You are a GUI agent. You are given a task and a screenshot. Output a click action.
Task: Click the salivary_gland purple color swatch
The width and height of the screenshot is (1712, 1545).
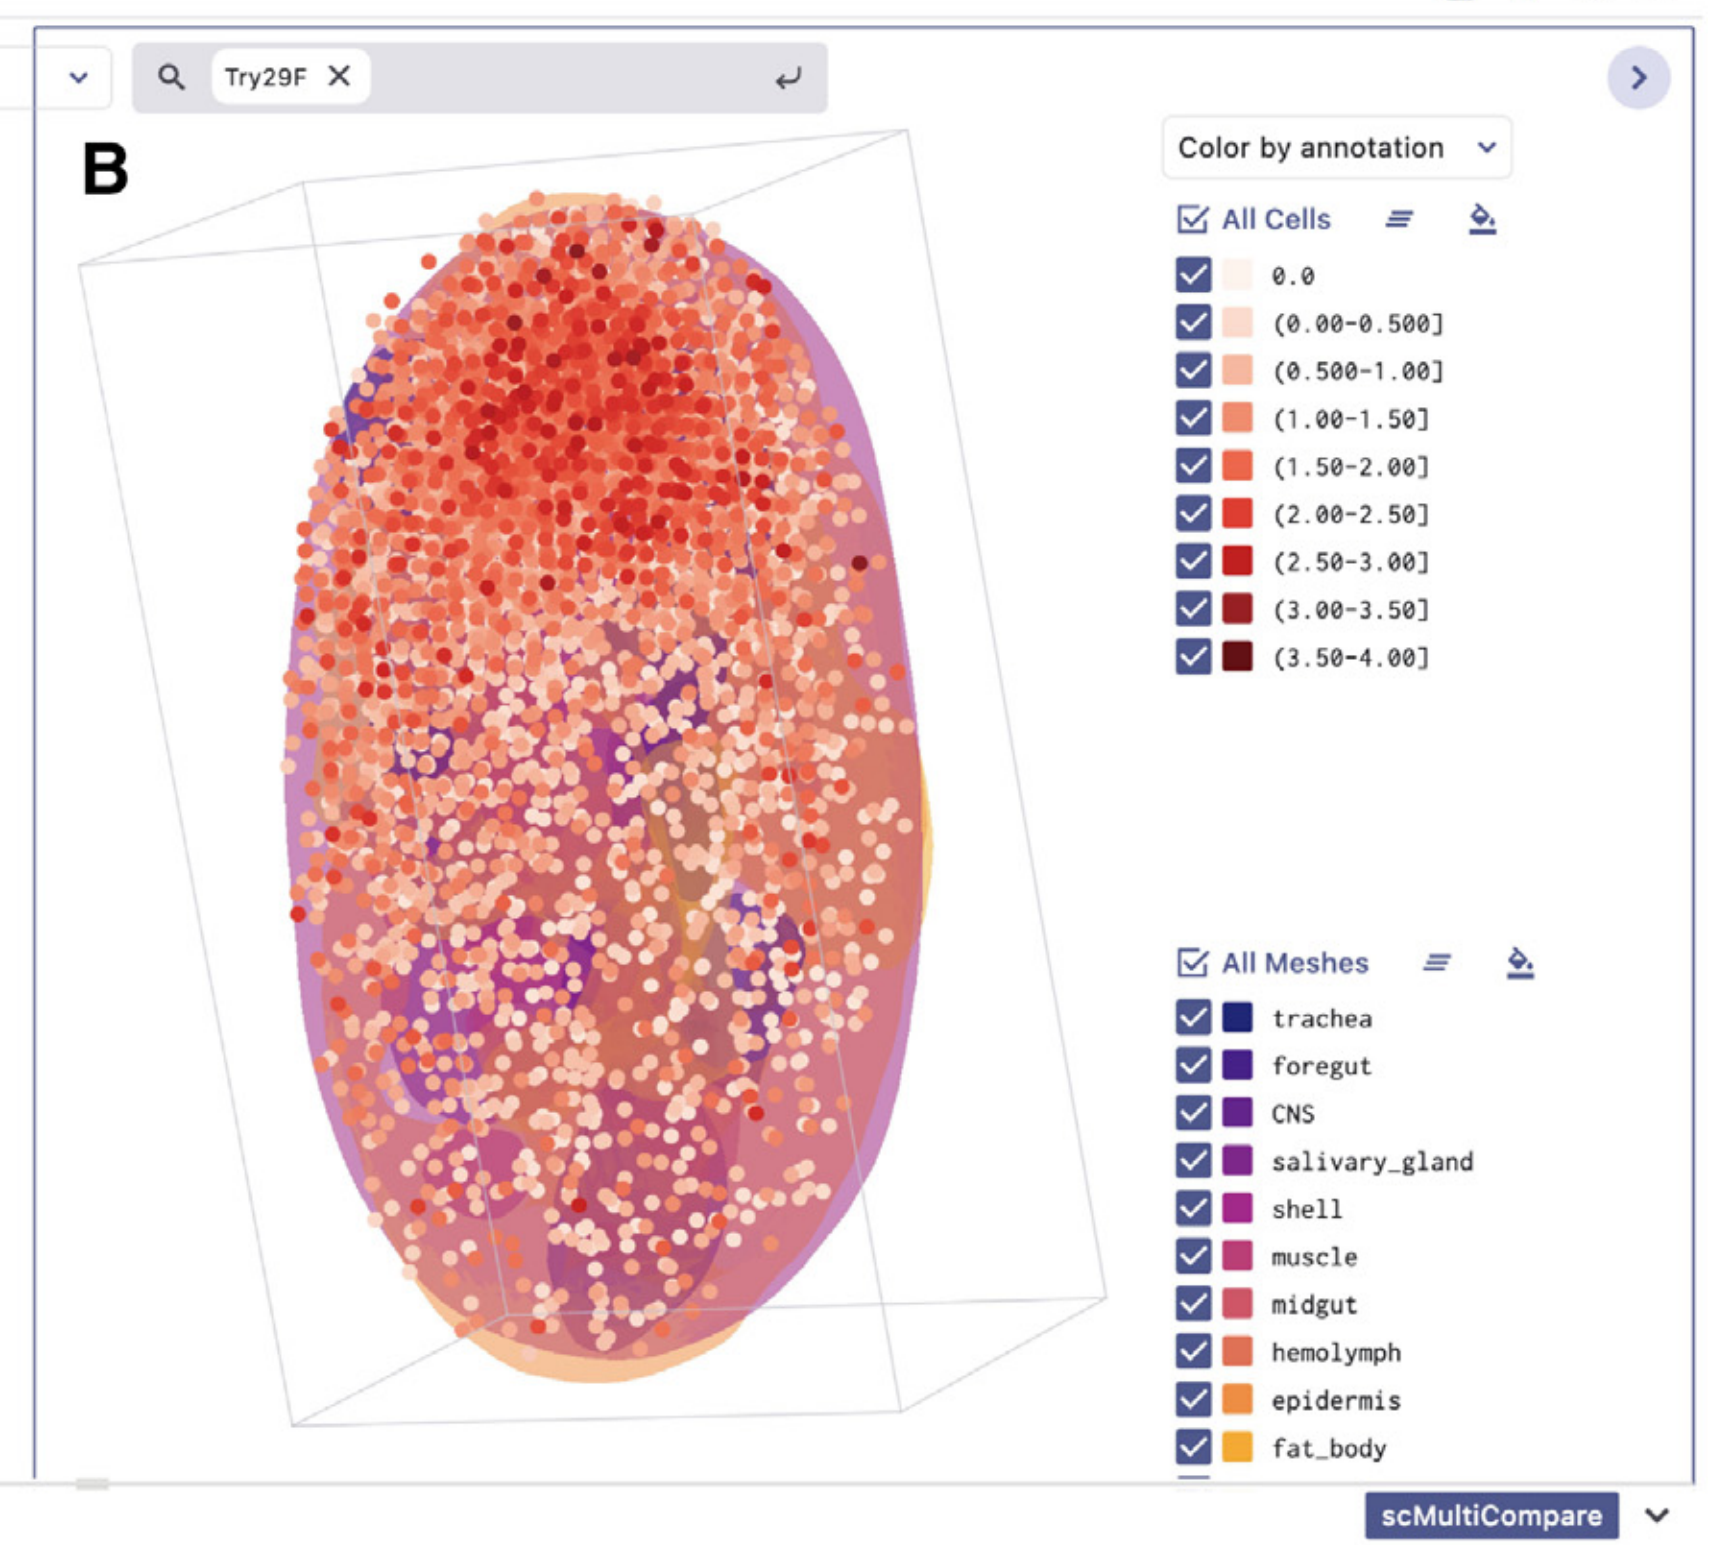click(1237, 1161)
